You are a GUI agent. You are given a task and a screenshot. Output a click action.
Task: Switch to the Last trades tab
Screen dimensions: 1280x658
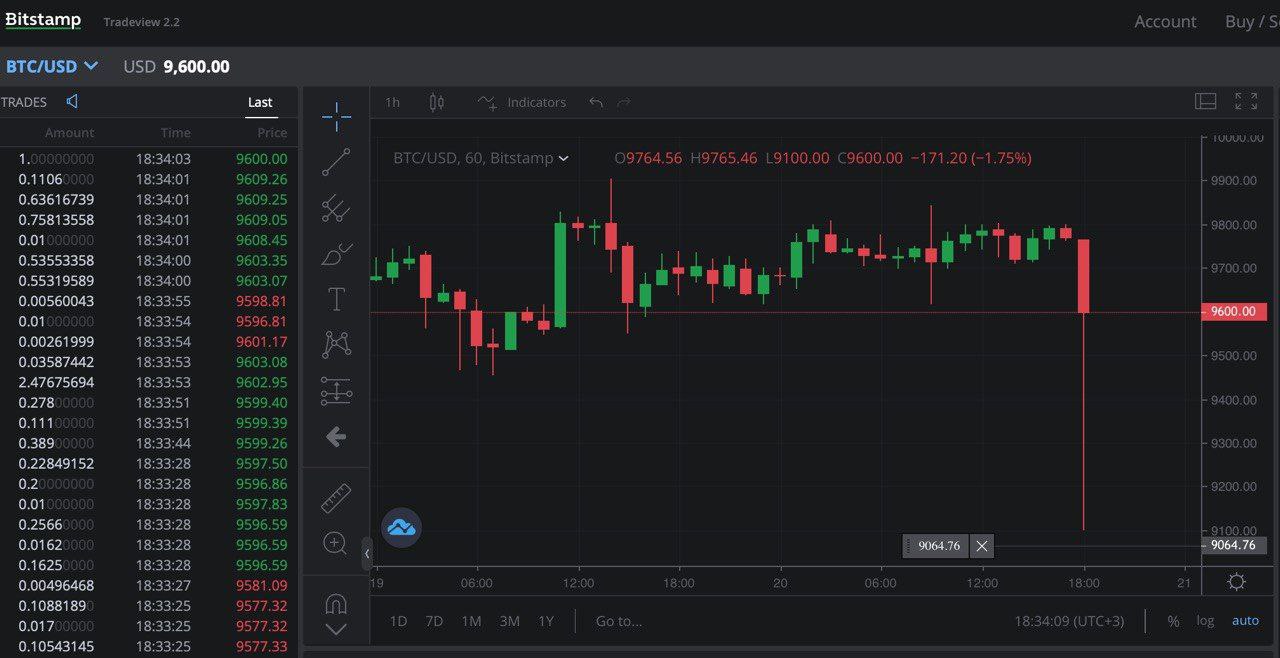(260, 102)
